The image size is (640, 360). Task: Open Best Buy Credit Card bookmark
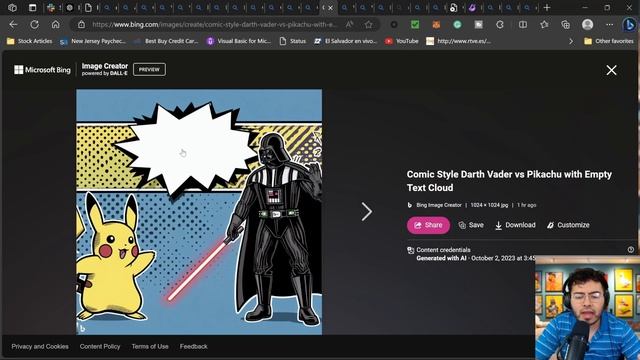pyautogui.click(x=166, y=41)
